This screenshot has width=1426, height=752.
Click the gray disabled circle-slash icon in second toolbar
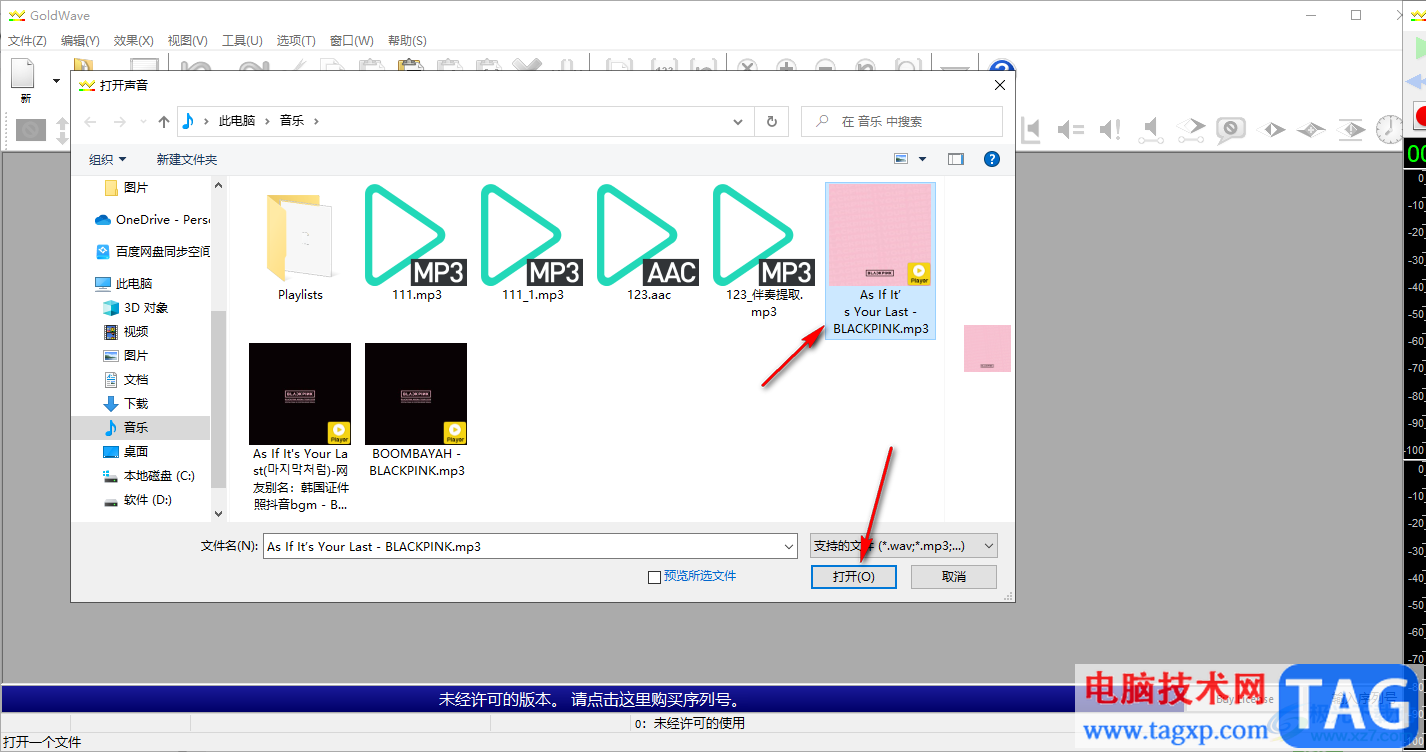pyautogui.click(x=31, y=129)
